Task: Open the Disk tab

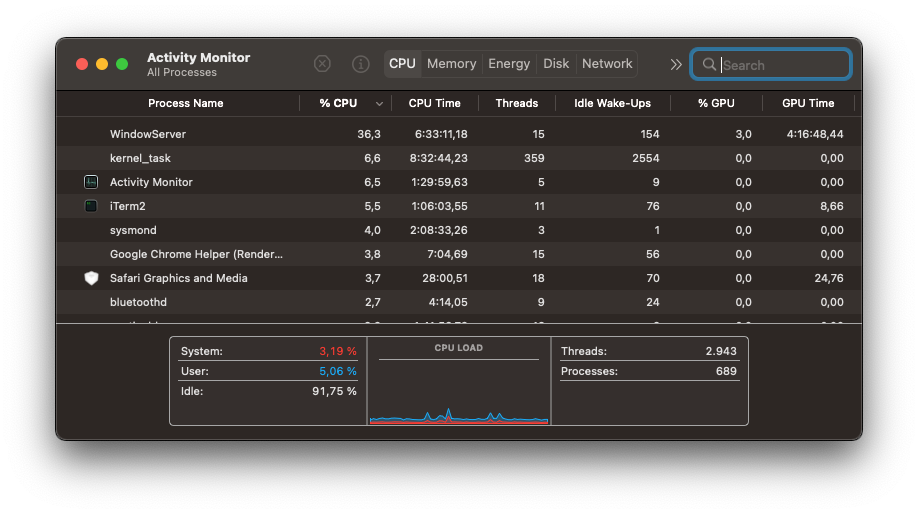Action: coord(556,64)
